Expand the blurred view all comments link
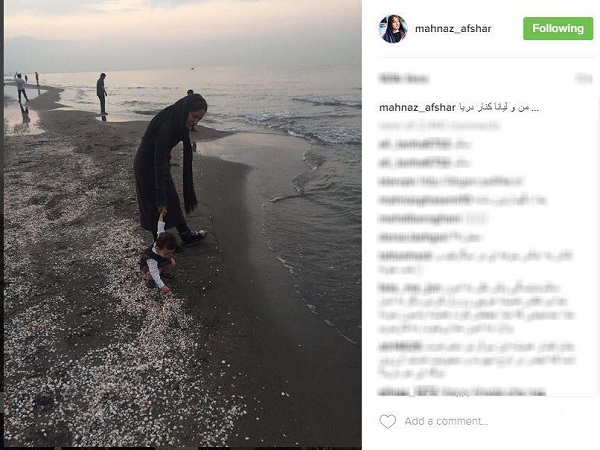The width and height of the screenshot is (600, 450). click(x=439, y=126)
